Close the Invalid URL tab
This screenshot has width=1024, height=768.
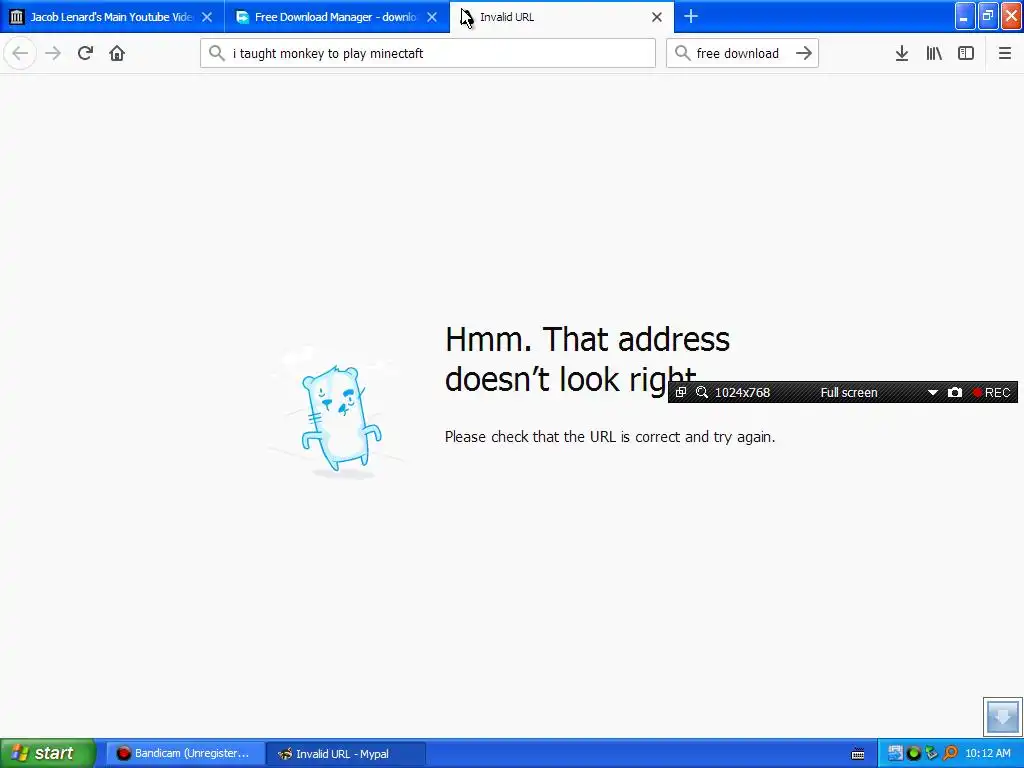pyautogui.click(x=657, y=18)
